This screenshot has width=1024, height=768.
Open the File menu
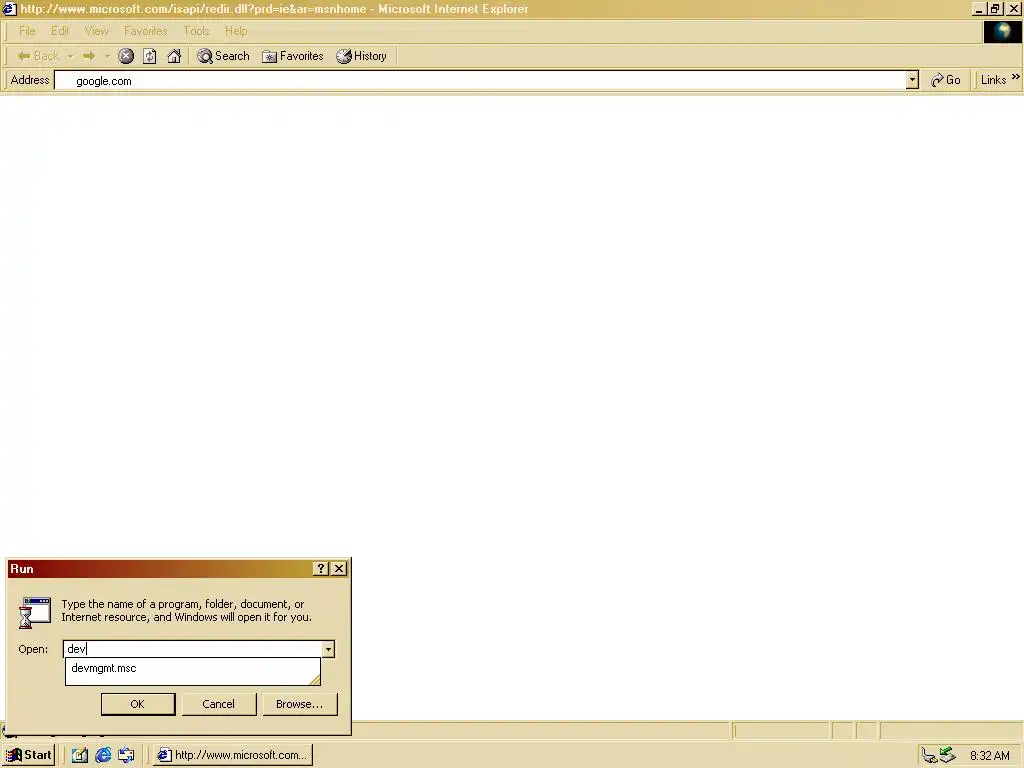pyautogui.click(x=27, y=31)
